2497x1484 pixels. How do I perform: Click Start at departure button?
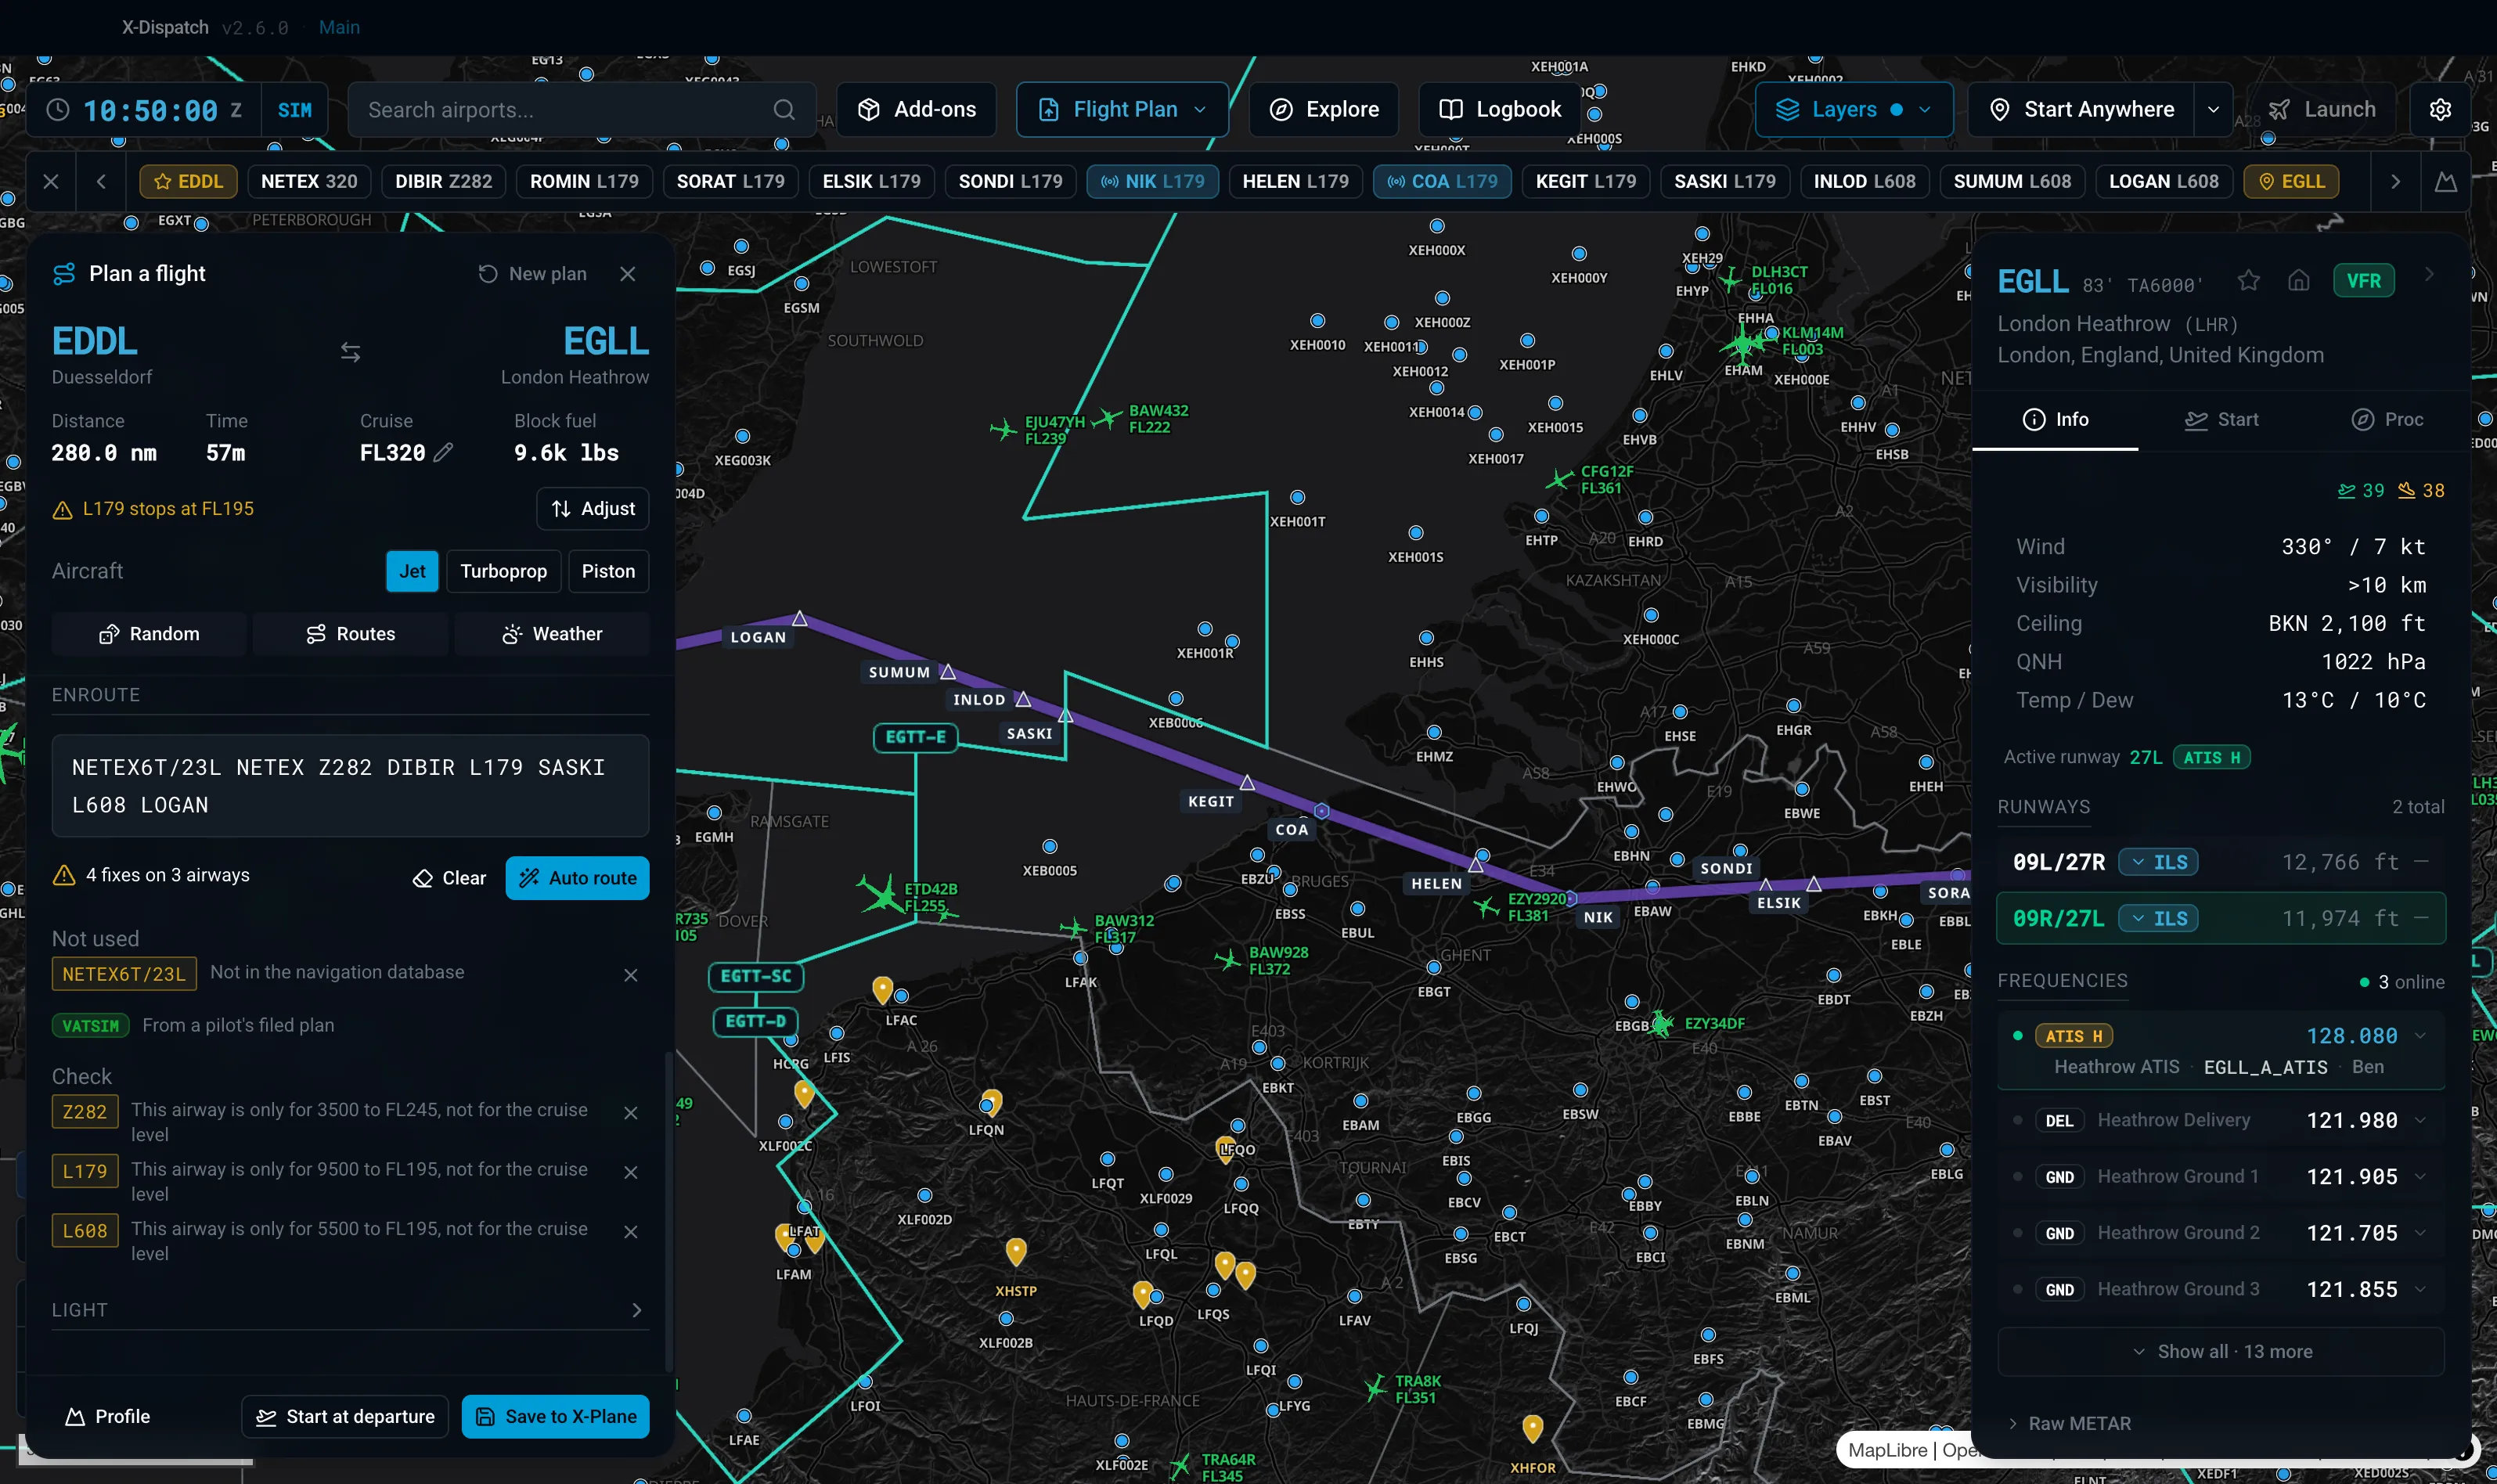point(345,1417)
